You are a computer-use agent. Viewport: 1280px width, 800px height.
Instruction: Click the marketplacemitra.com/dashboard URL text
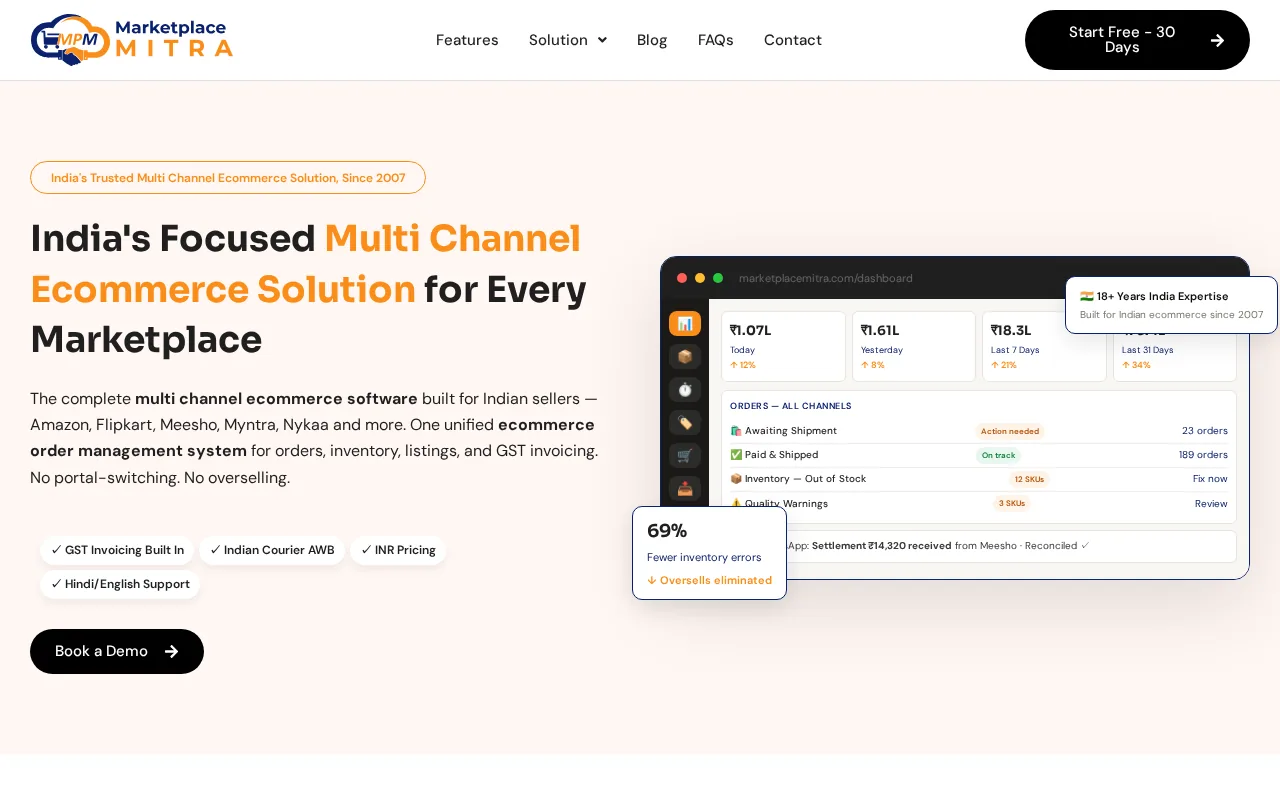[825, 278]
